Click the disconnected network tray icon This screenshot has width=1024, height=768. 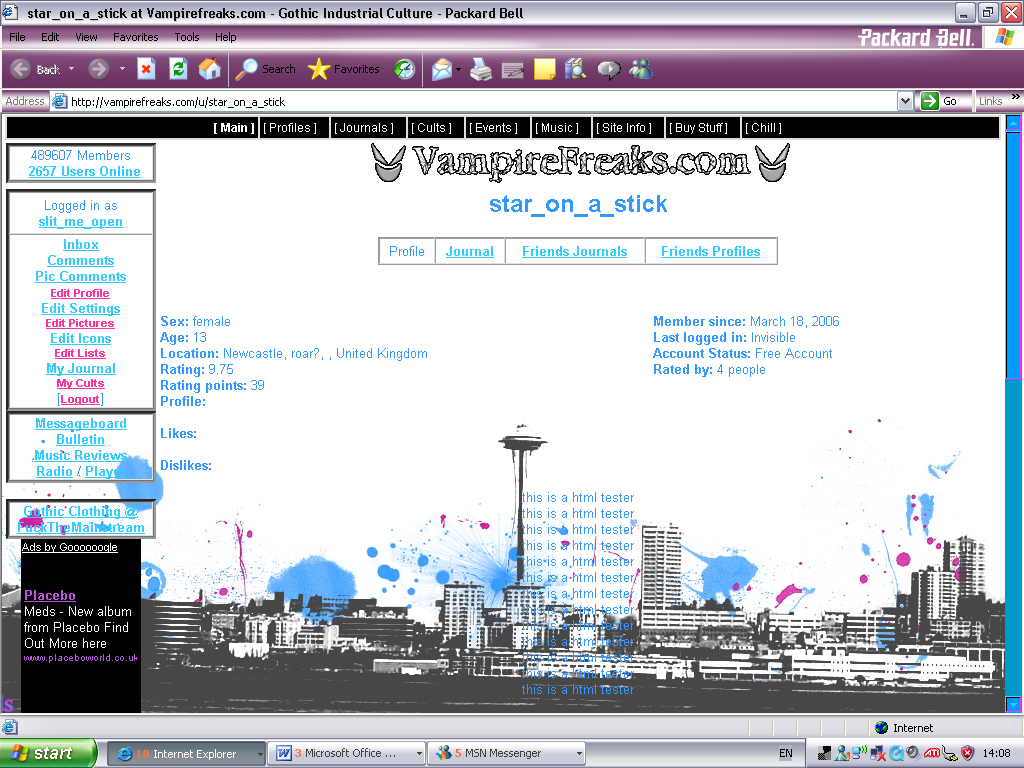pos(878,753)
